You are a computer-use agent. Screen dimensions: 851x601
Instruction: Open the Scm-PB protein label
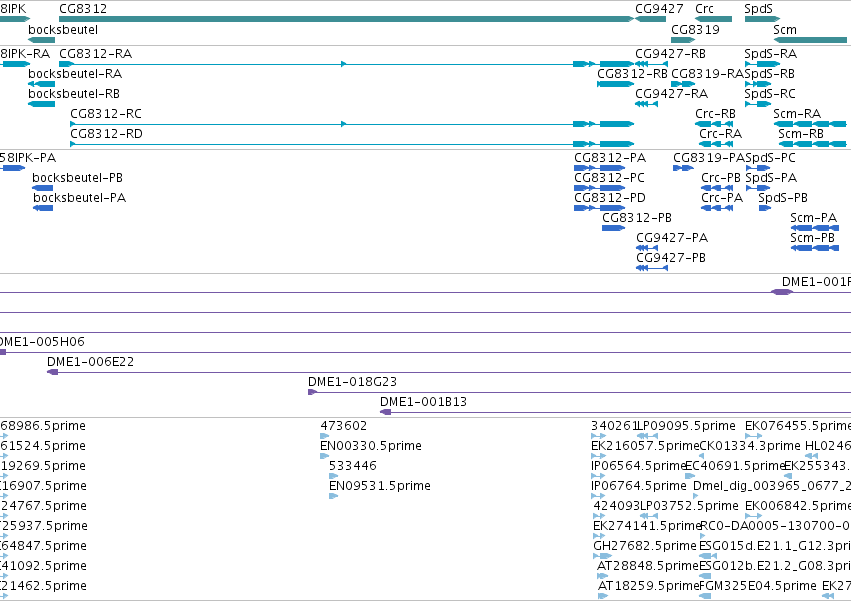tap(812, 238)
